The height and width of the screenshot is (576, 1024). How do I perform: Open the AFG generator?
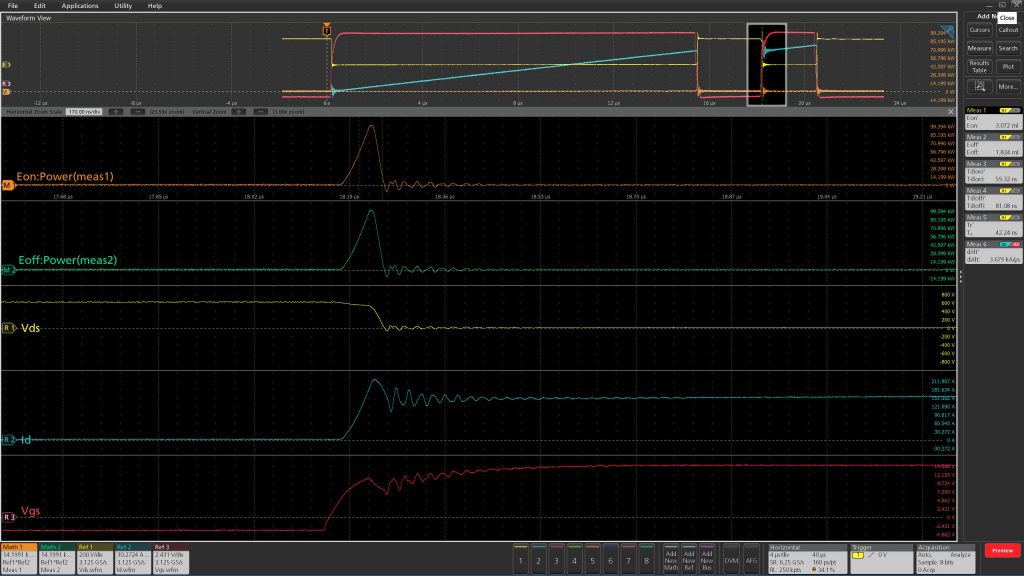tap(752, 558)
